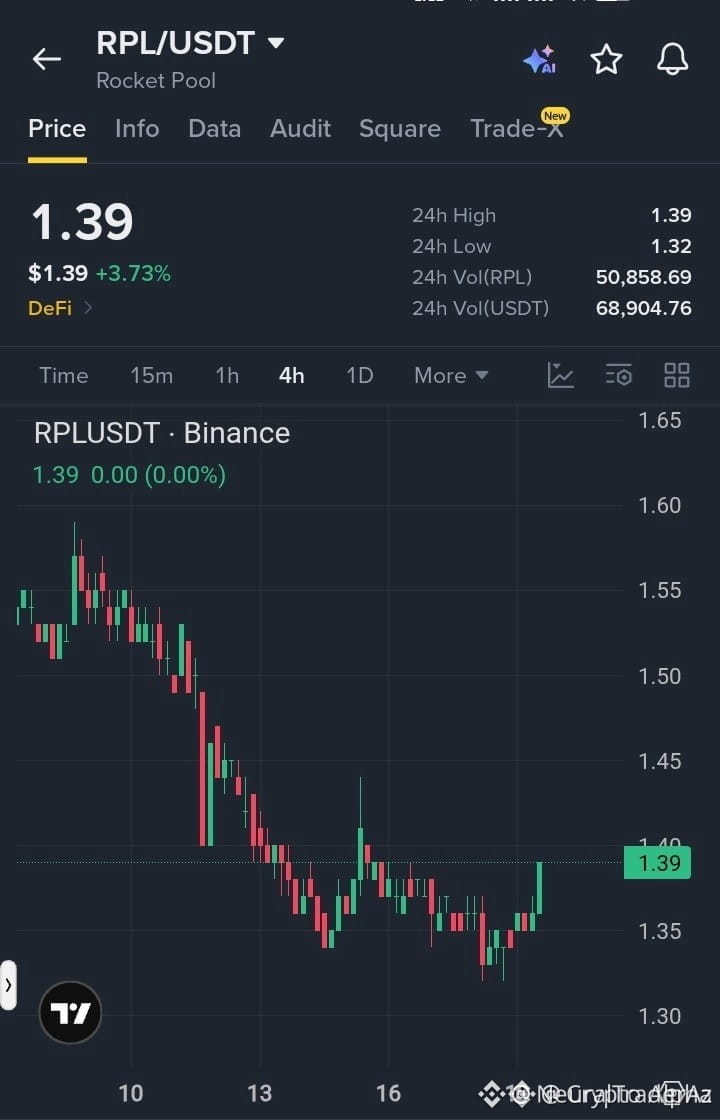Screen dimensions: 720x1120
Task: Tap the RPLUSDT · Binance chart title
Action: pos(161,433)
